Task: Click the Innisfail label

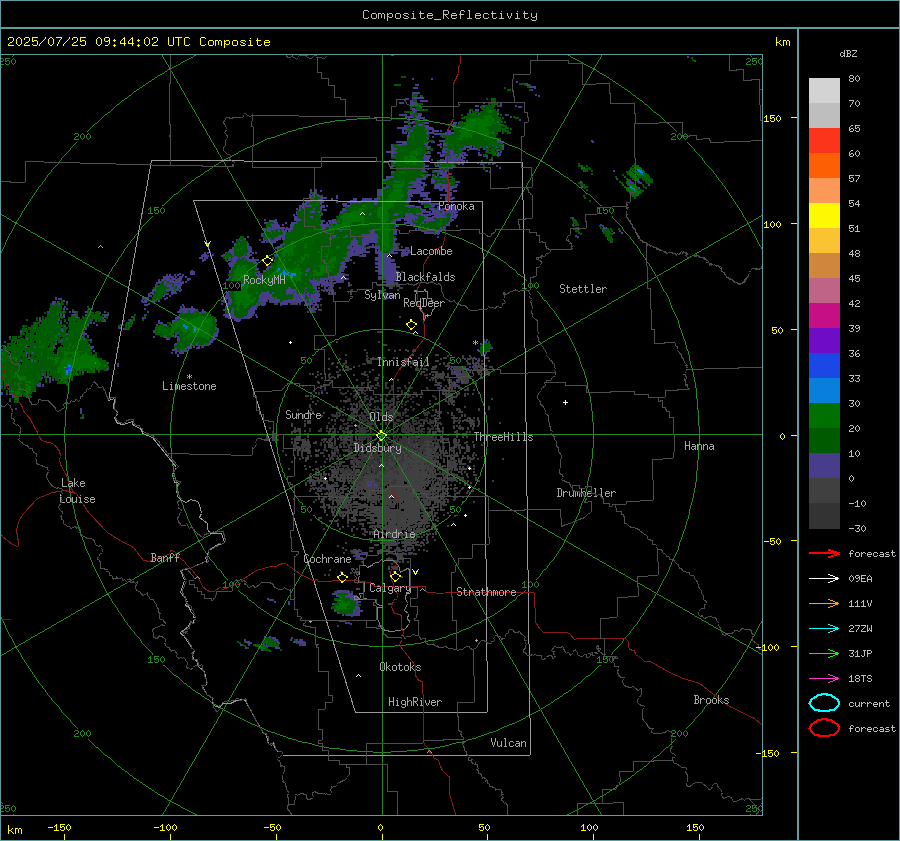Action: 403,362
